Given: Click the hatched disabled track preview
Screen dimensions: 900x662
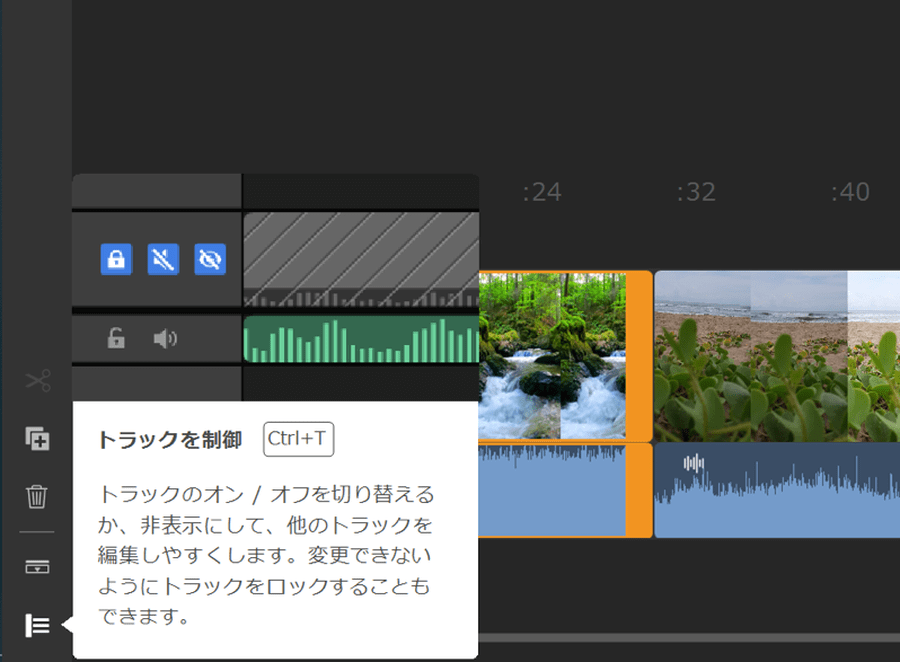Looking at the screenshot, I should tap(362, 260).
